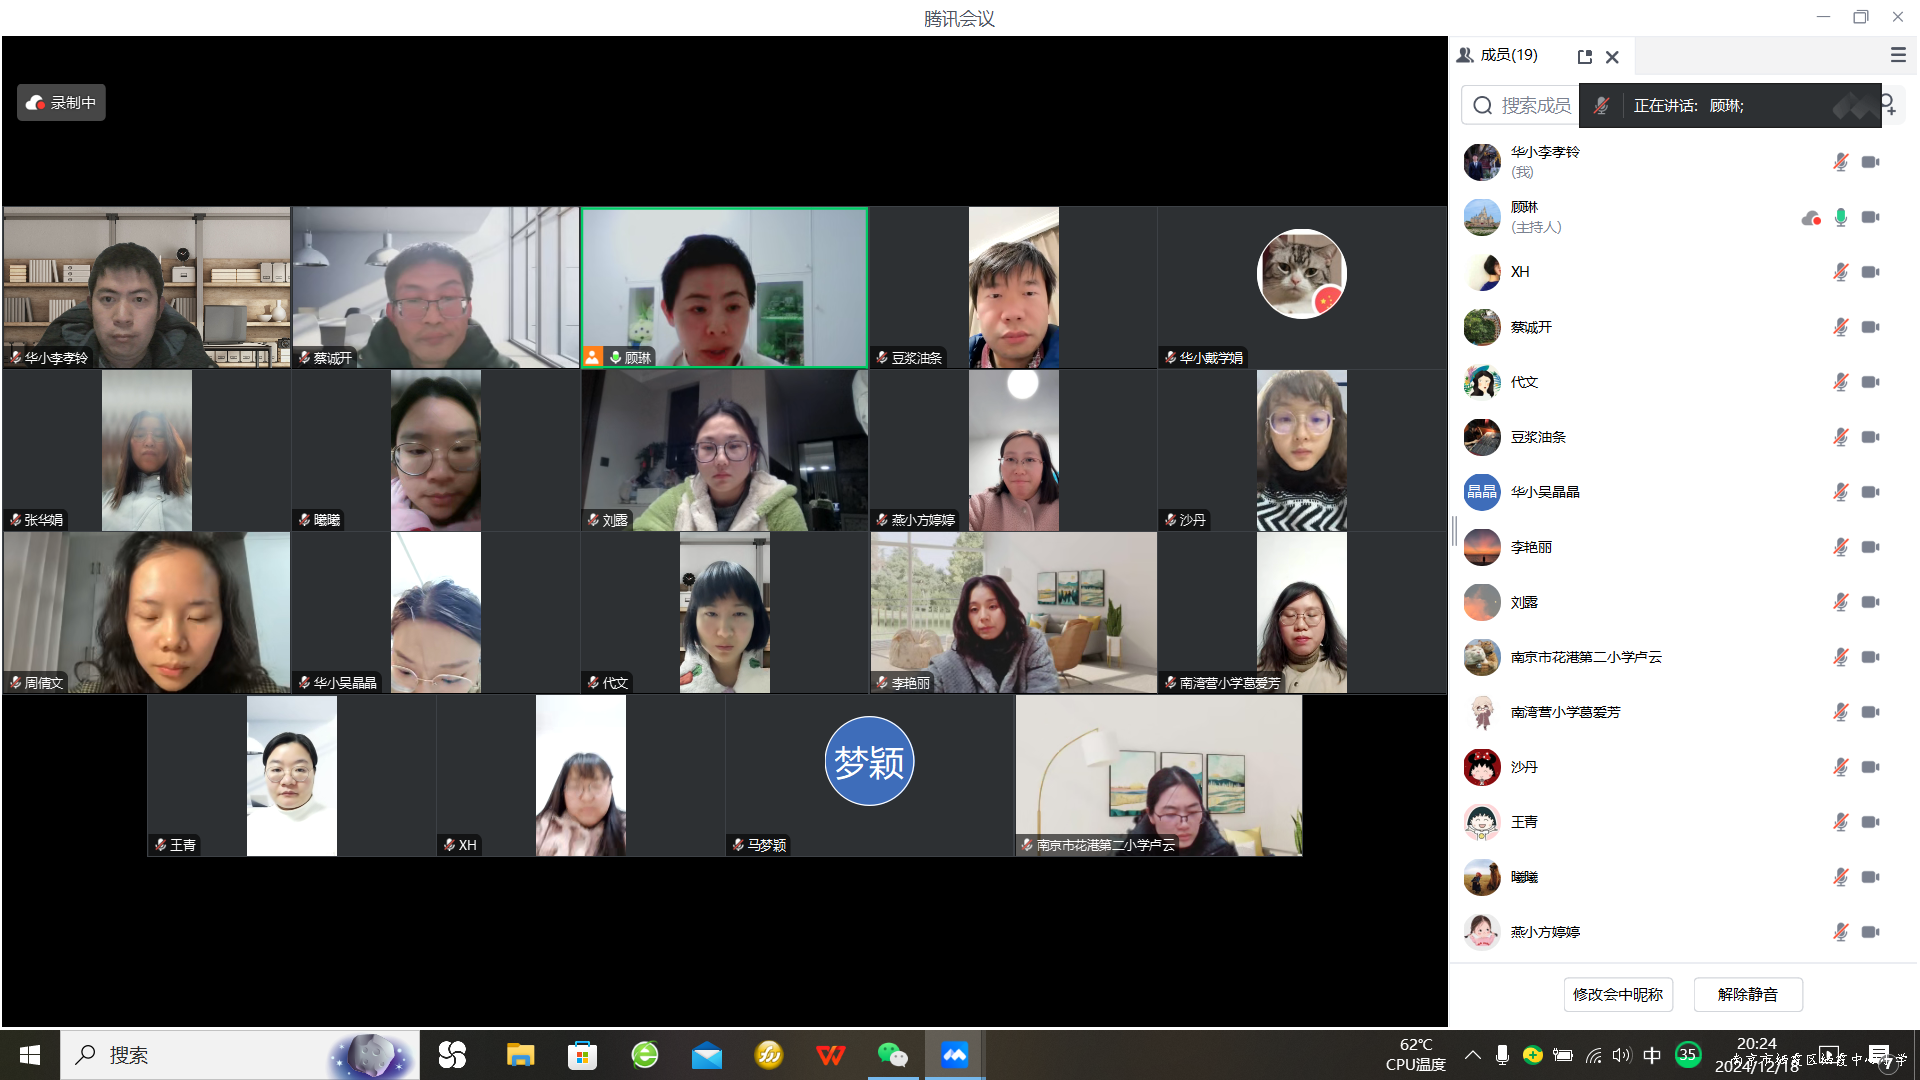Select member name 代文 in list
The height and width of the screenshot is (1080, 1920).
[x=1524, y=382]
